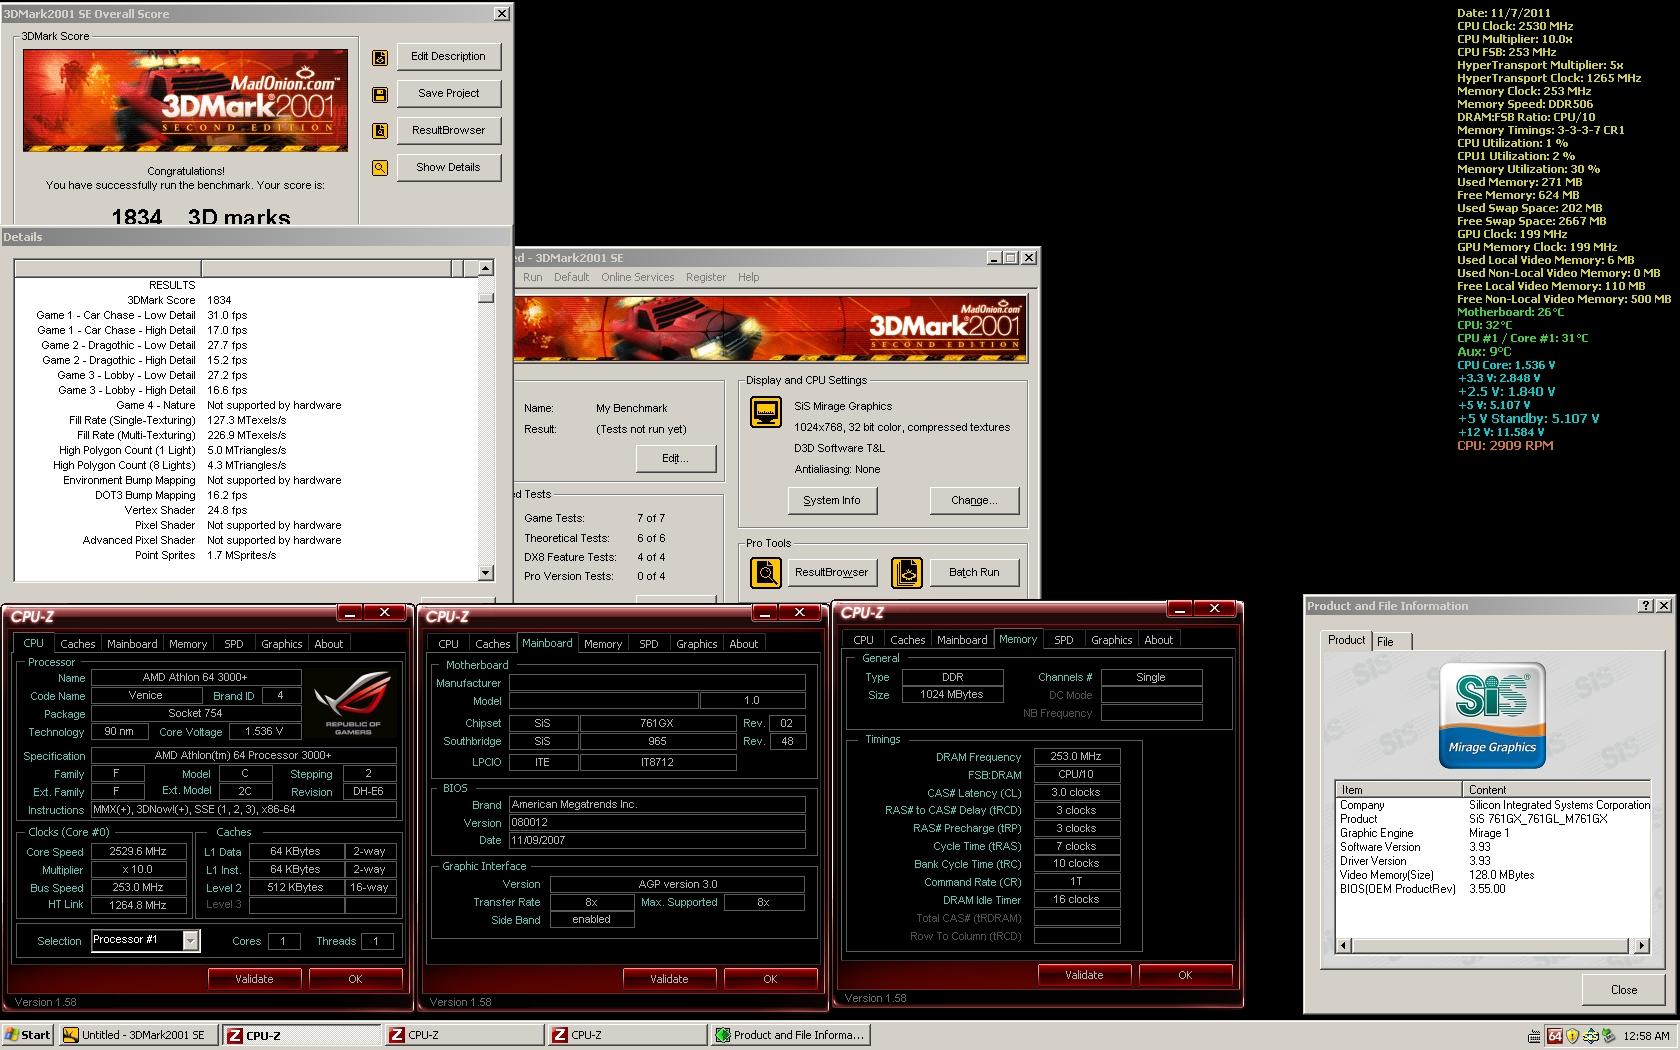Viewport: 1680px width, 1050px height.
Task: Expand the Processor #1 selection dropdown
Action: click(191, 941)
